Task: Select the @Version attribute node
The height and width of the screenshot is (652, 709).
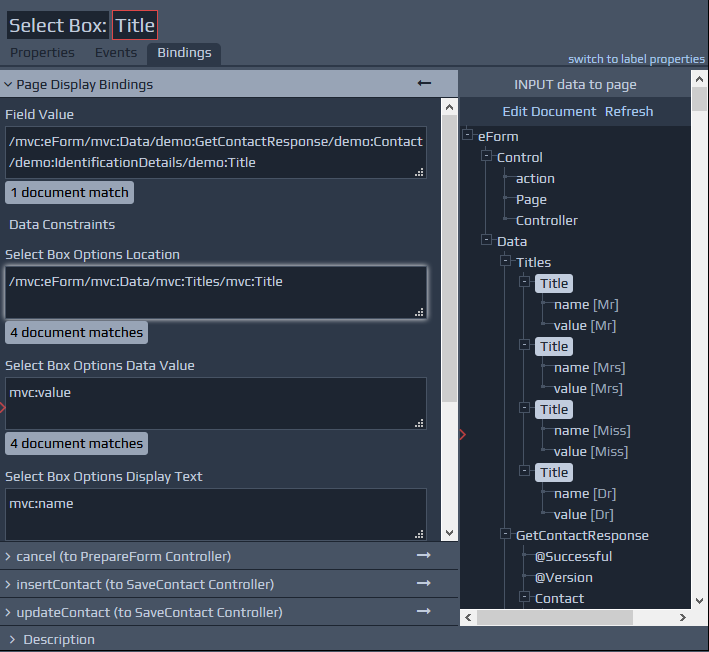Action: coord(563,577)
